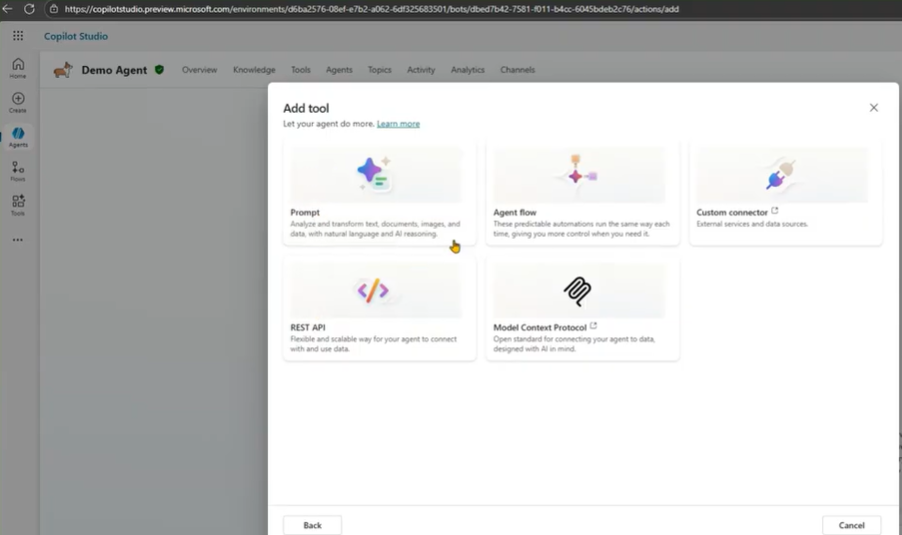This screenshot has height=535, width=902.
Task: Open Tools in the left sidebar
Action: pos(18,204)
